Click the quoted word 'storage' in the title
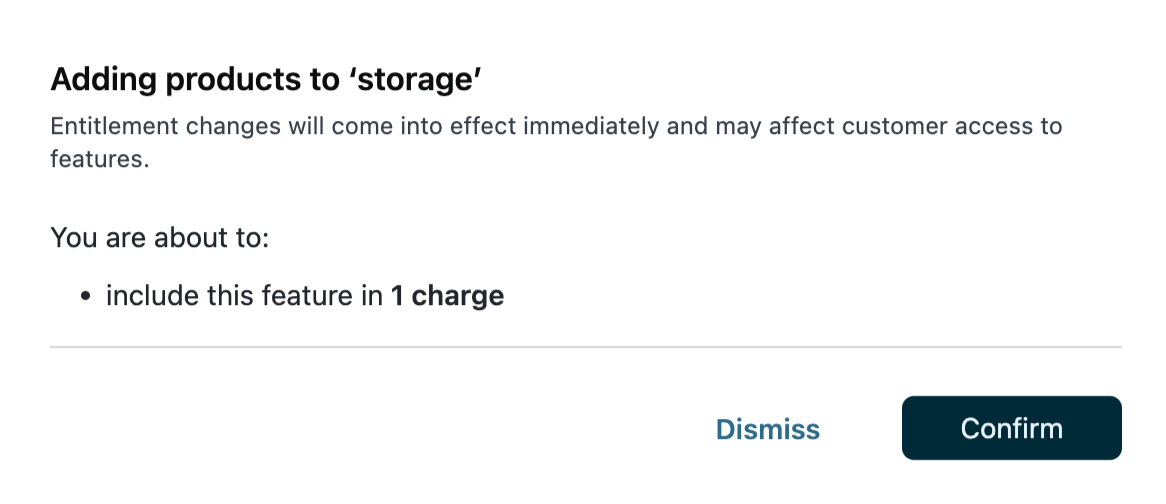This screenshot has width=1166, height=504. [418, 80]
